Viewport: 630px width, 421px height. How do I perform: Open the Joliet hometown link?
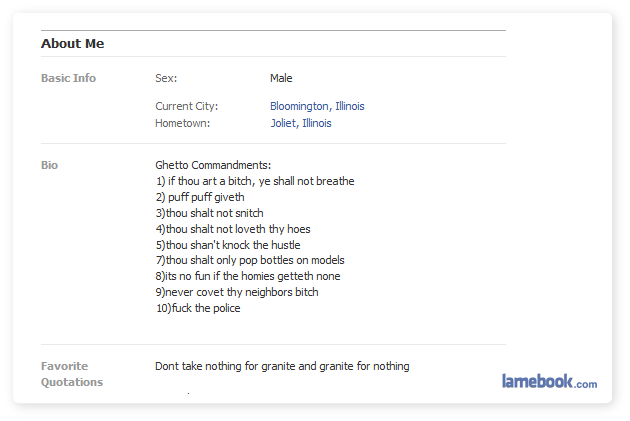(283, 124)
